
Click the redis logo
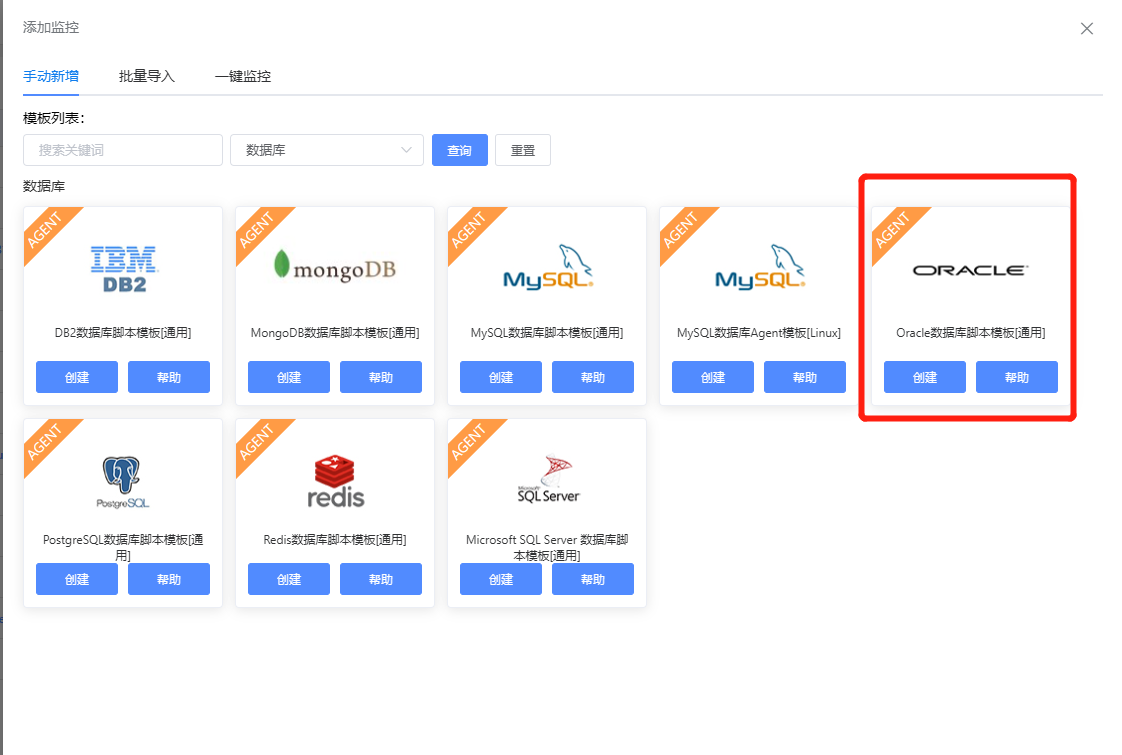(336, 481)
